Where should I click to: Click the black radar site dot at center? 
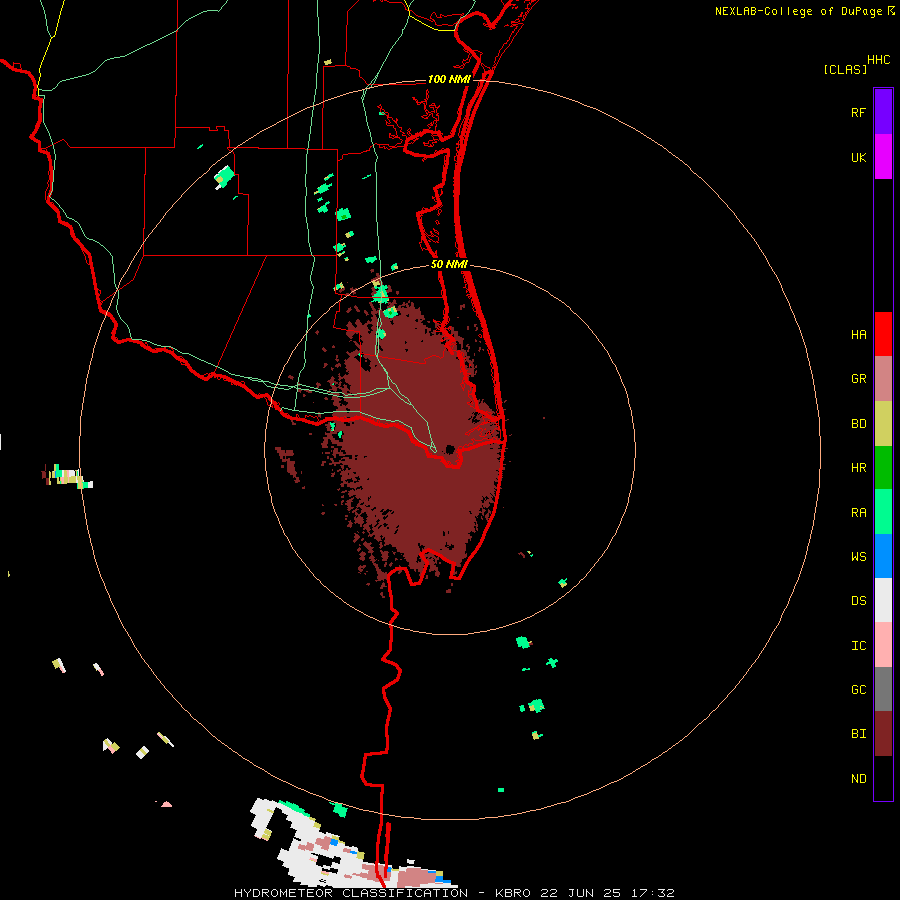tap(450, 449)
